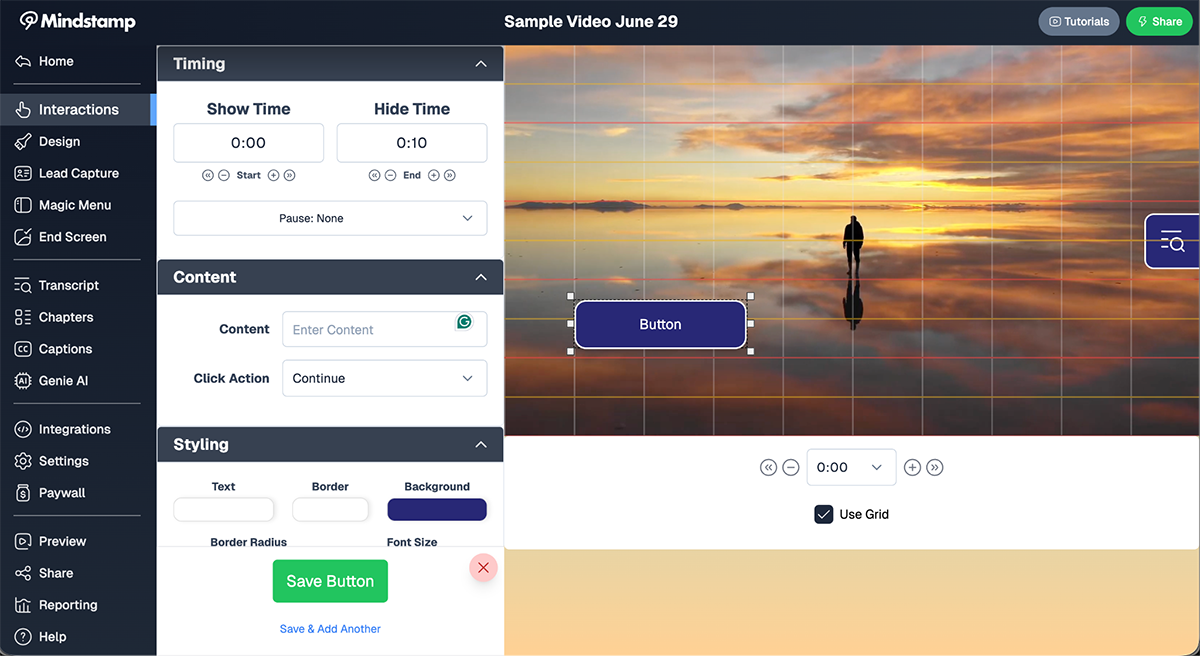Click Save & Add Another link

(330, 629)
